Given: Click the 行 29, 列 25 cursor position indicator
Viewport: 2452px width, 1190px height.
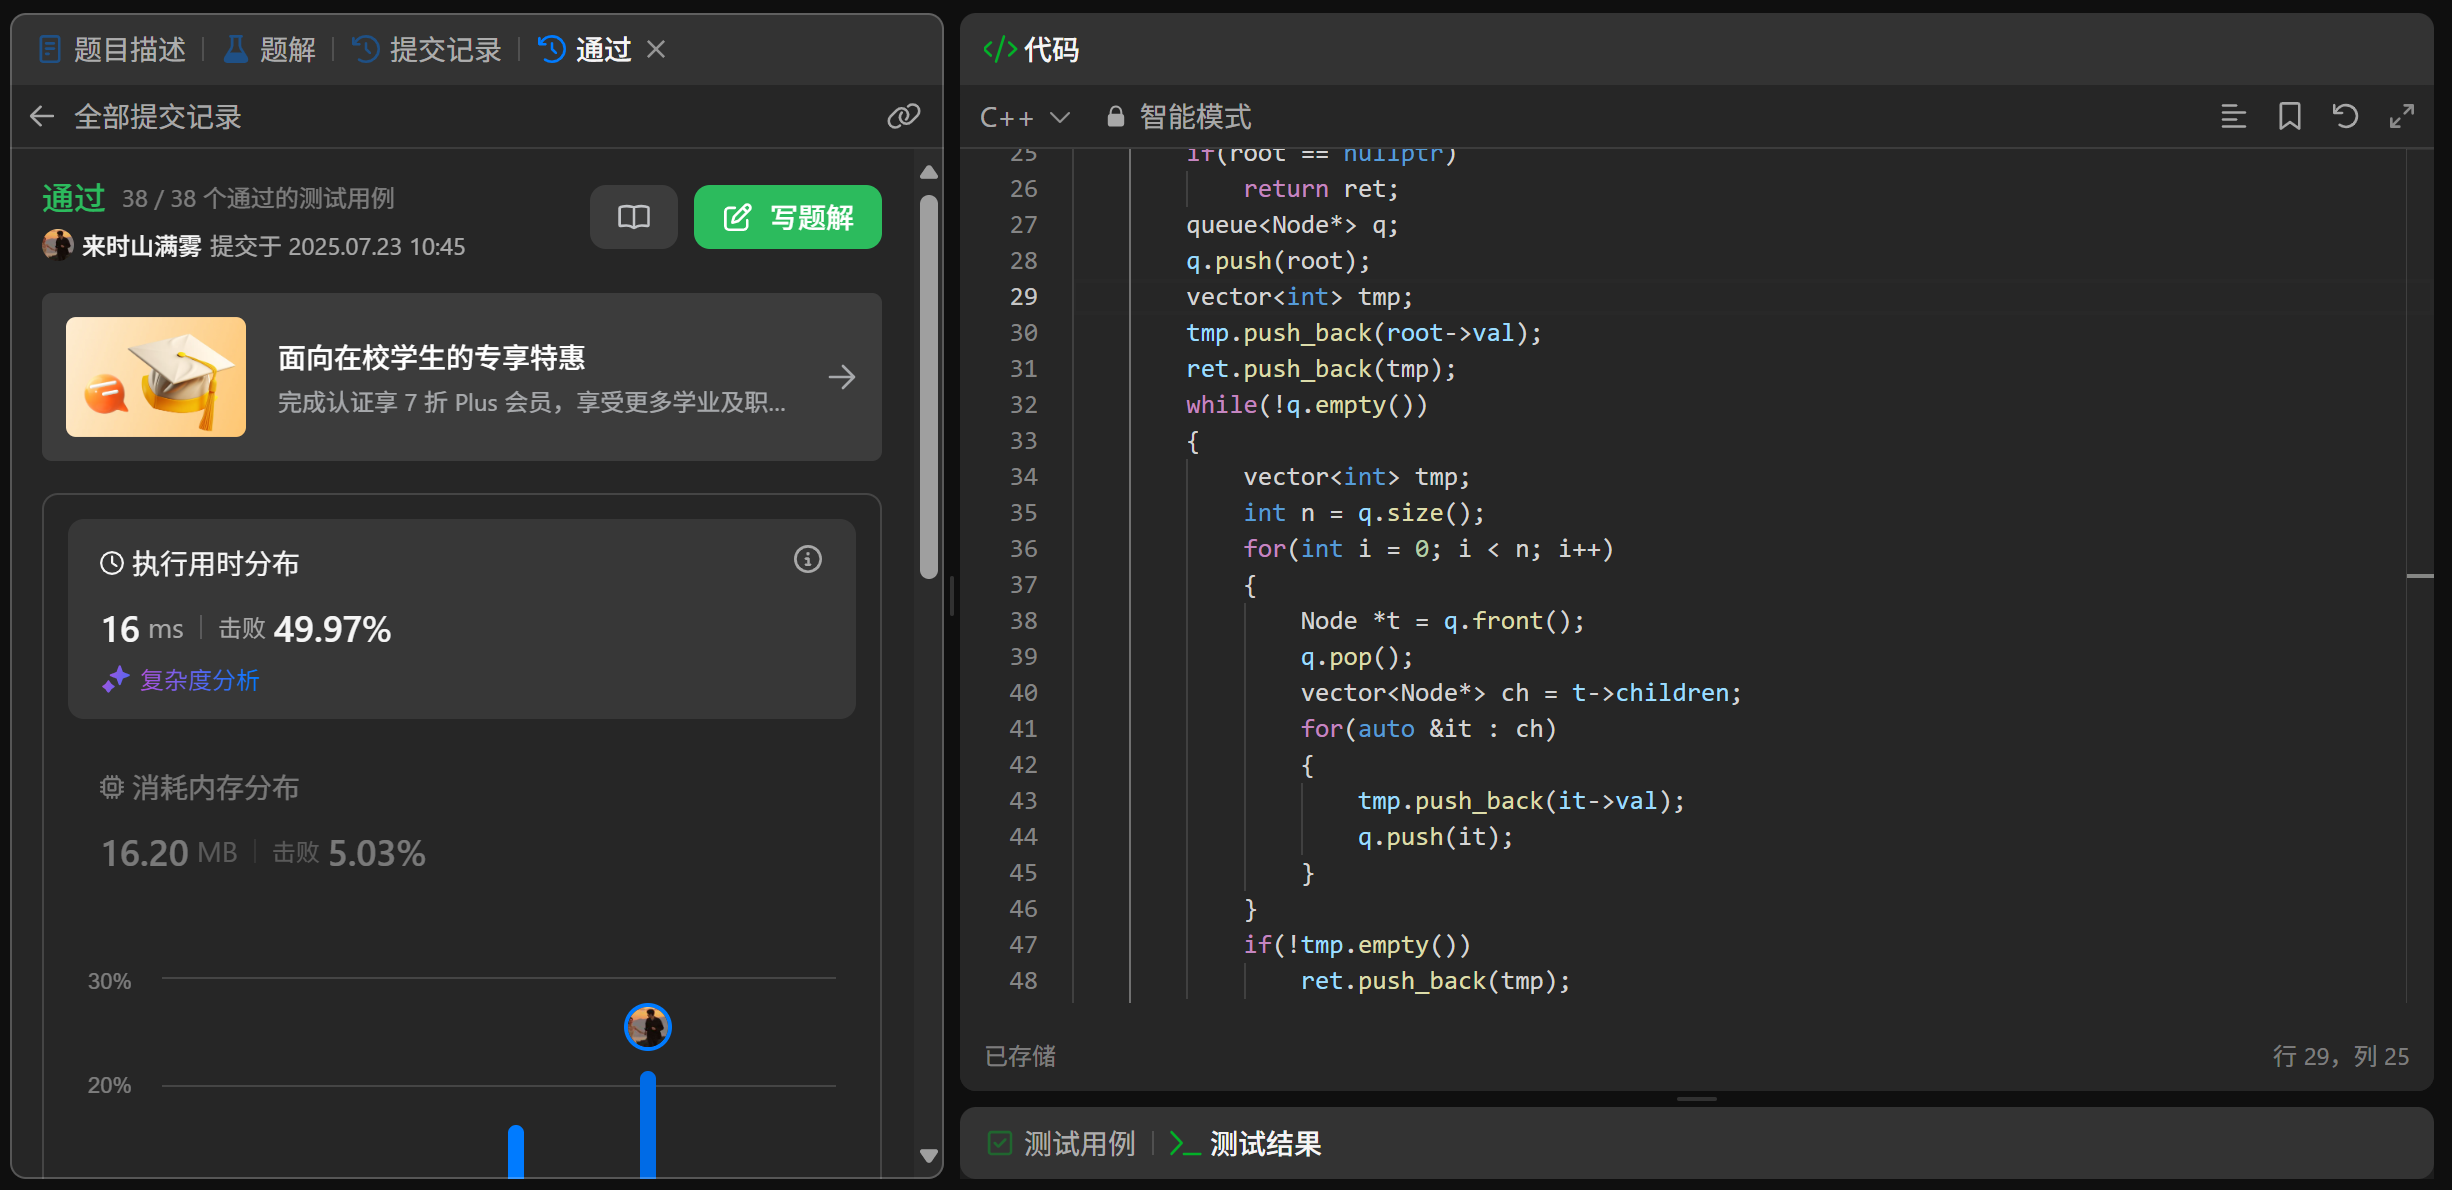Looking at the screenshot, I should (x=2340, y=1056).
